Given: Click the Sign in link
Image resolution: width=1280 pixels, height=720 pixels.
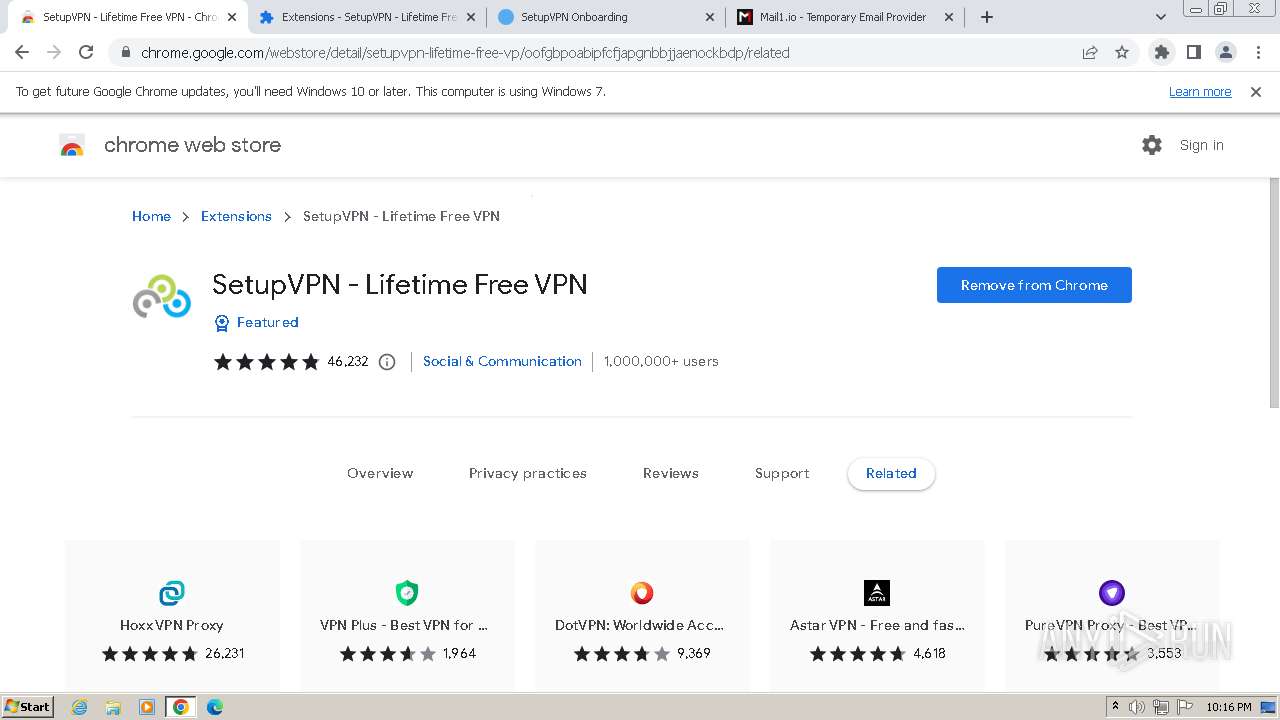Looking at the screenshot, I should click(1201, 145).
